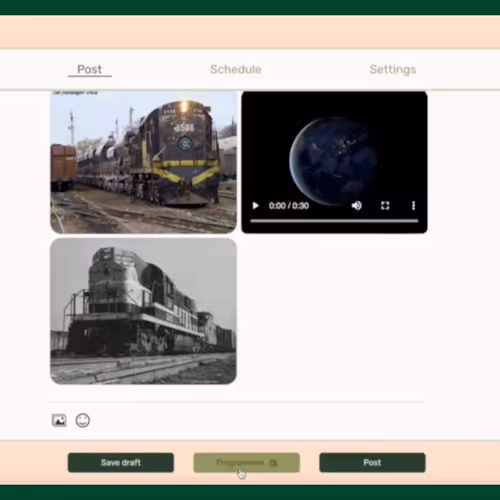Open the video in fullscreen
500x500 pixels.
pyautogui.click(x=385, y=206)
